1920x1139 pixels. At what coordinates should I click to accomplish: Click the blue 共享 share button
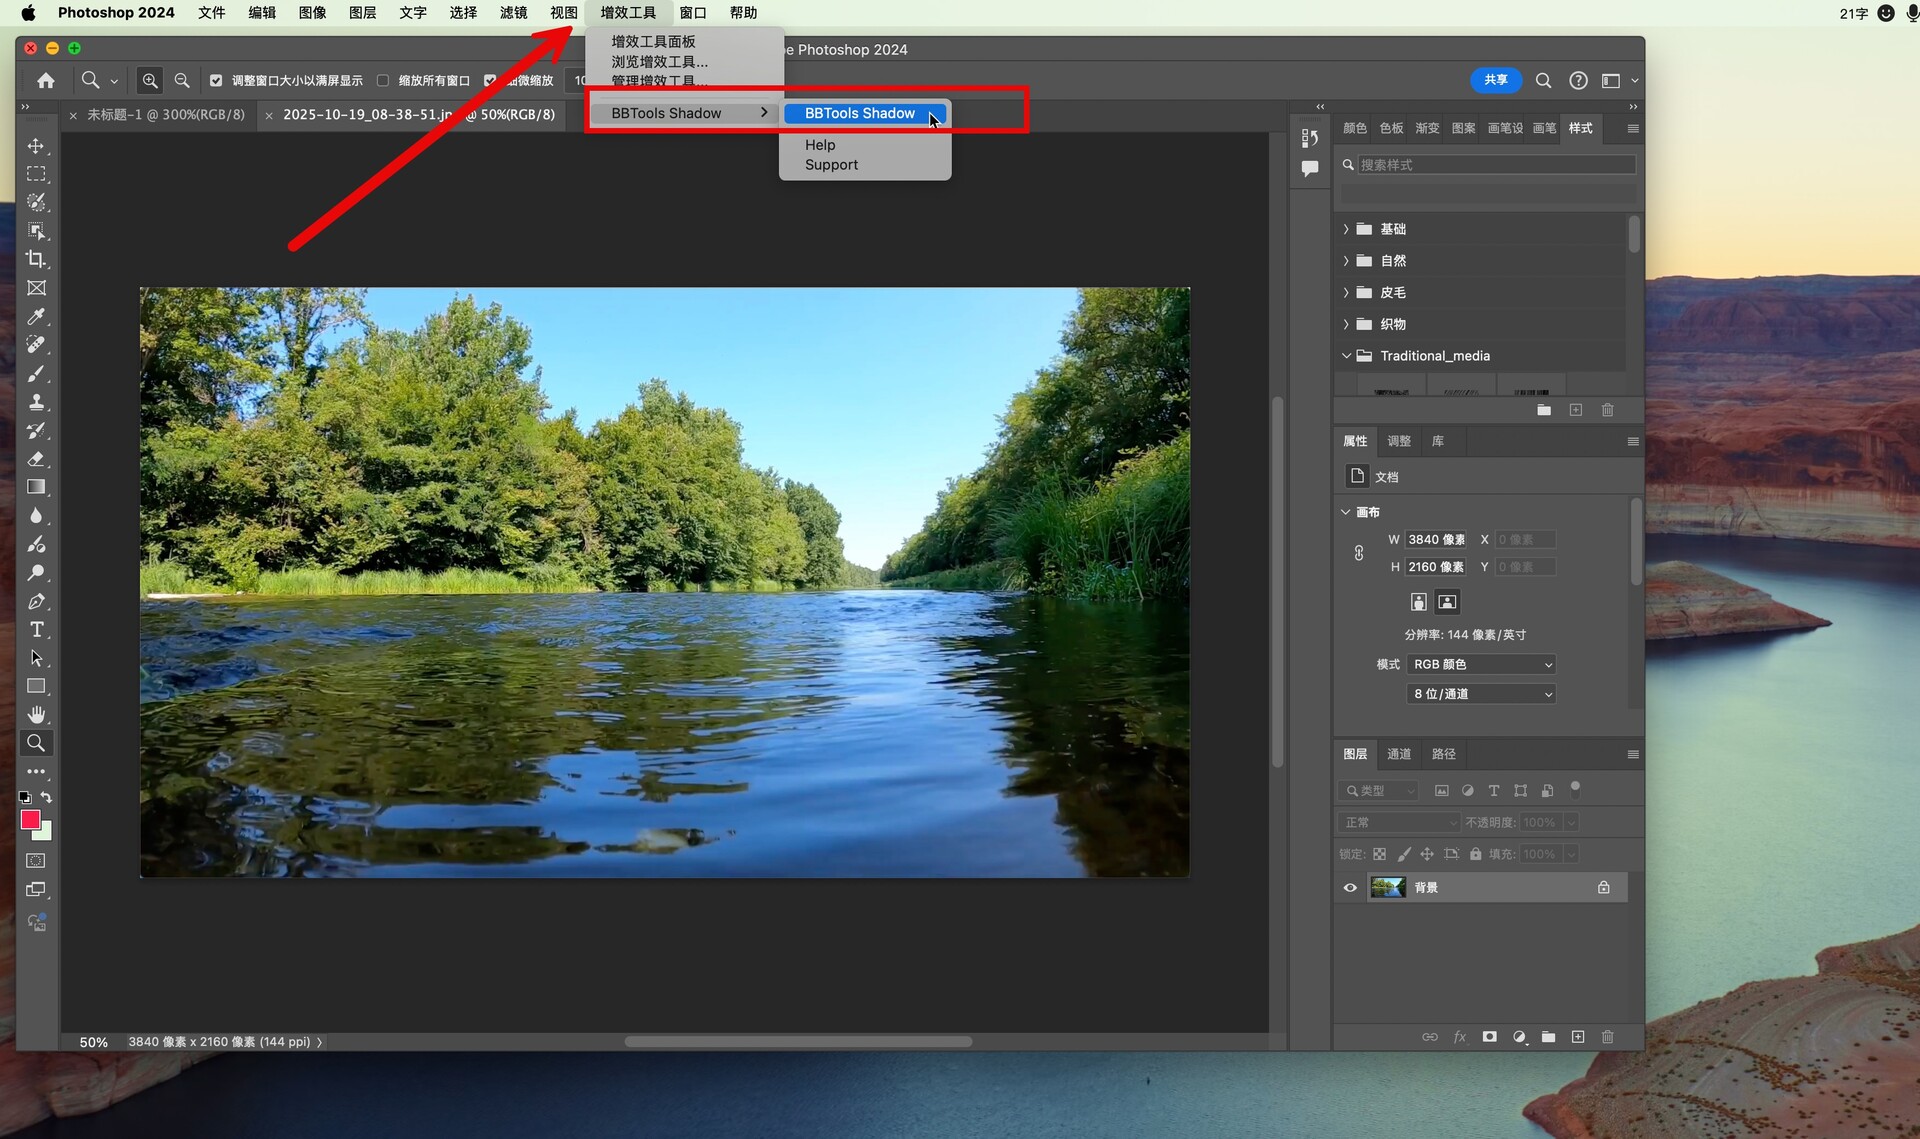click(x=1495, y=80)
